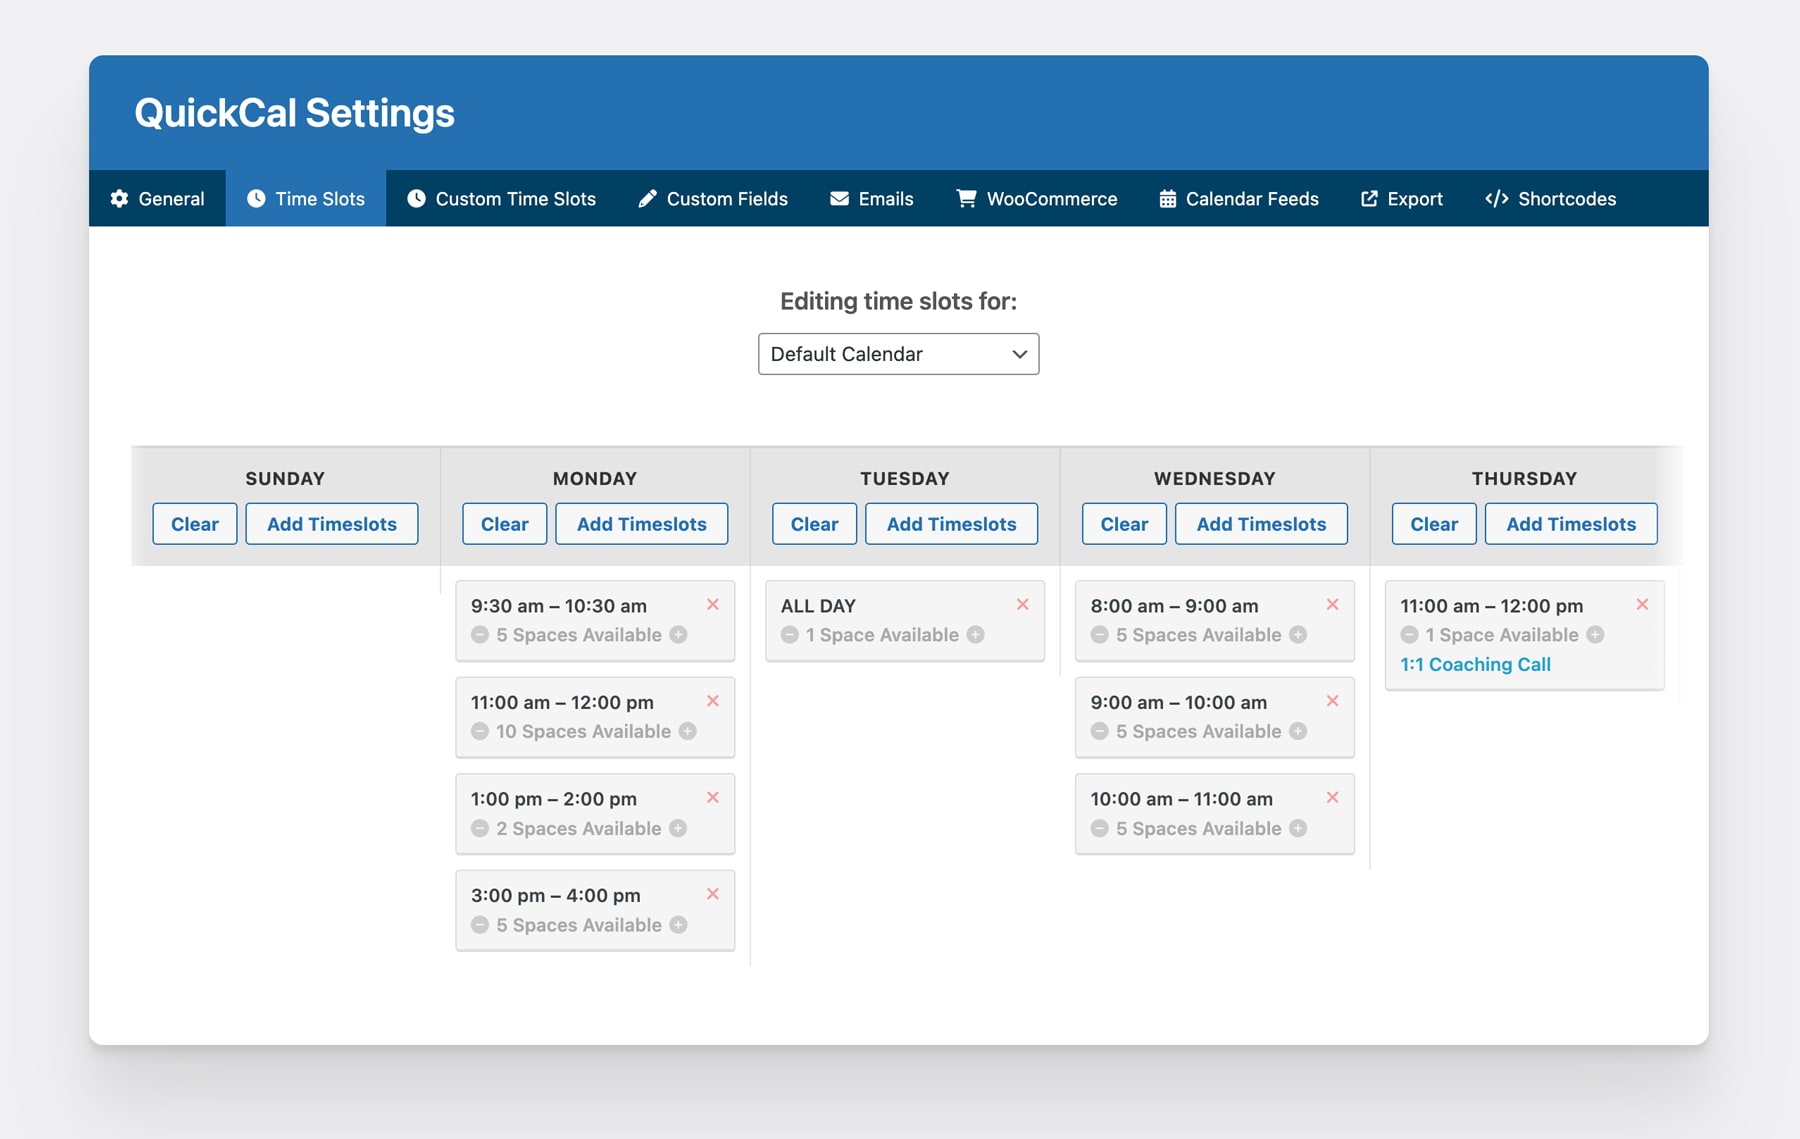Increase spaces for Monday's 11:00 am slot
The image size is (1800, 1139).
[687, 731]
